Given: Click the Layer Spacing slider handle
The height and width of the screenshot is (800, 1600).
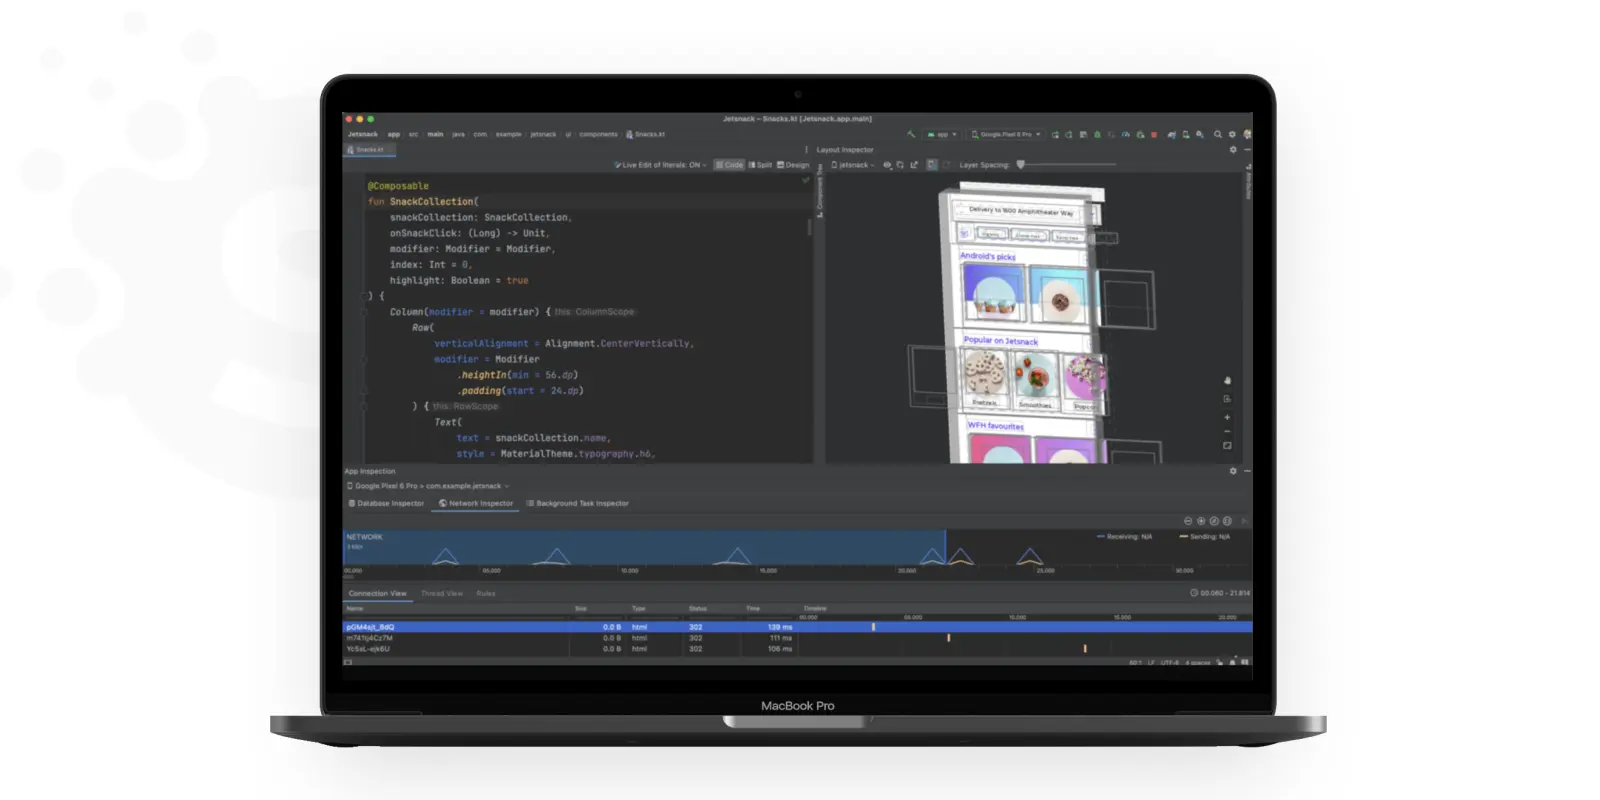Looking at the screenshot, I should coord(1020,165).
